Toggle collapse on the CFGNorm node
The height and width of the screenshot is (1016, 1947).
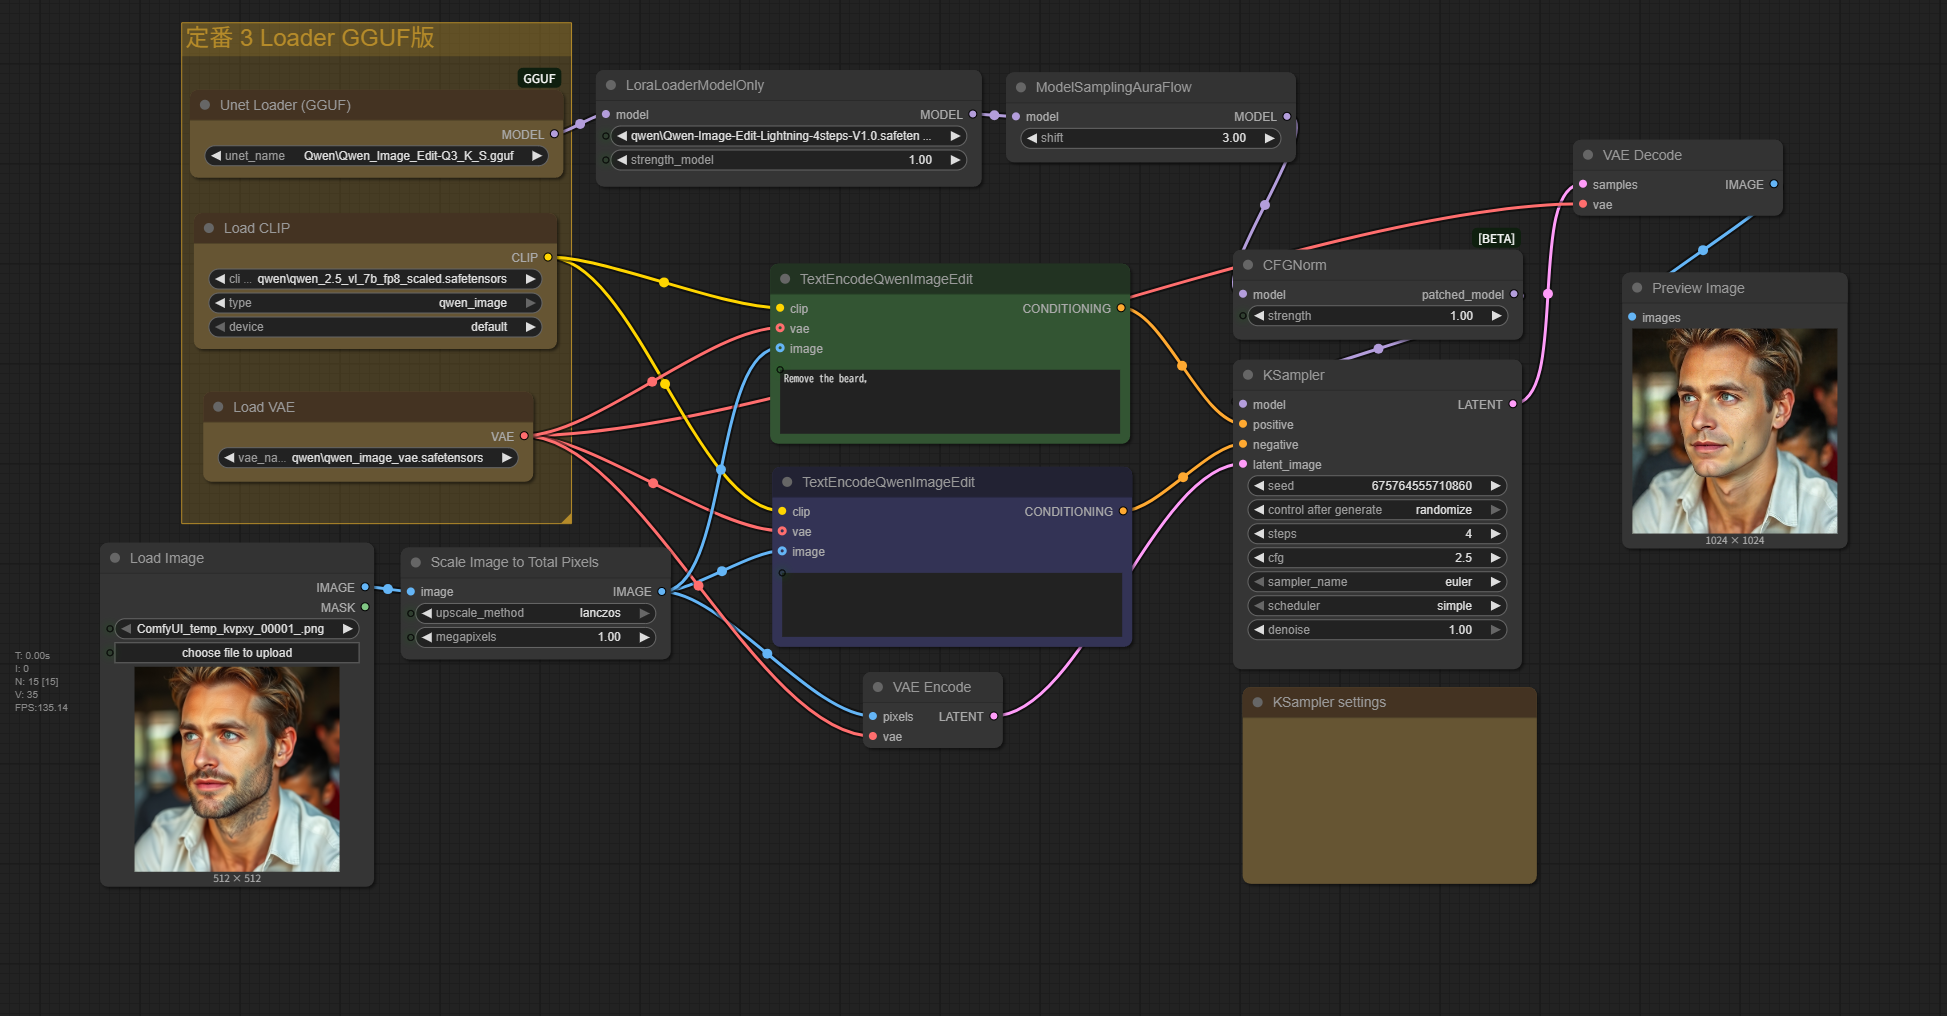1248,265
